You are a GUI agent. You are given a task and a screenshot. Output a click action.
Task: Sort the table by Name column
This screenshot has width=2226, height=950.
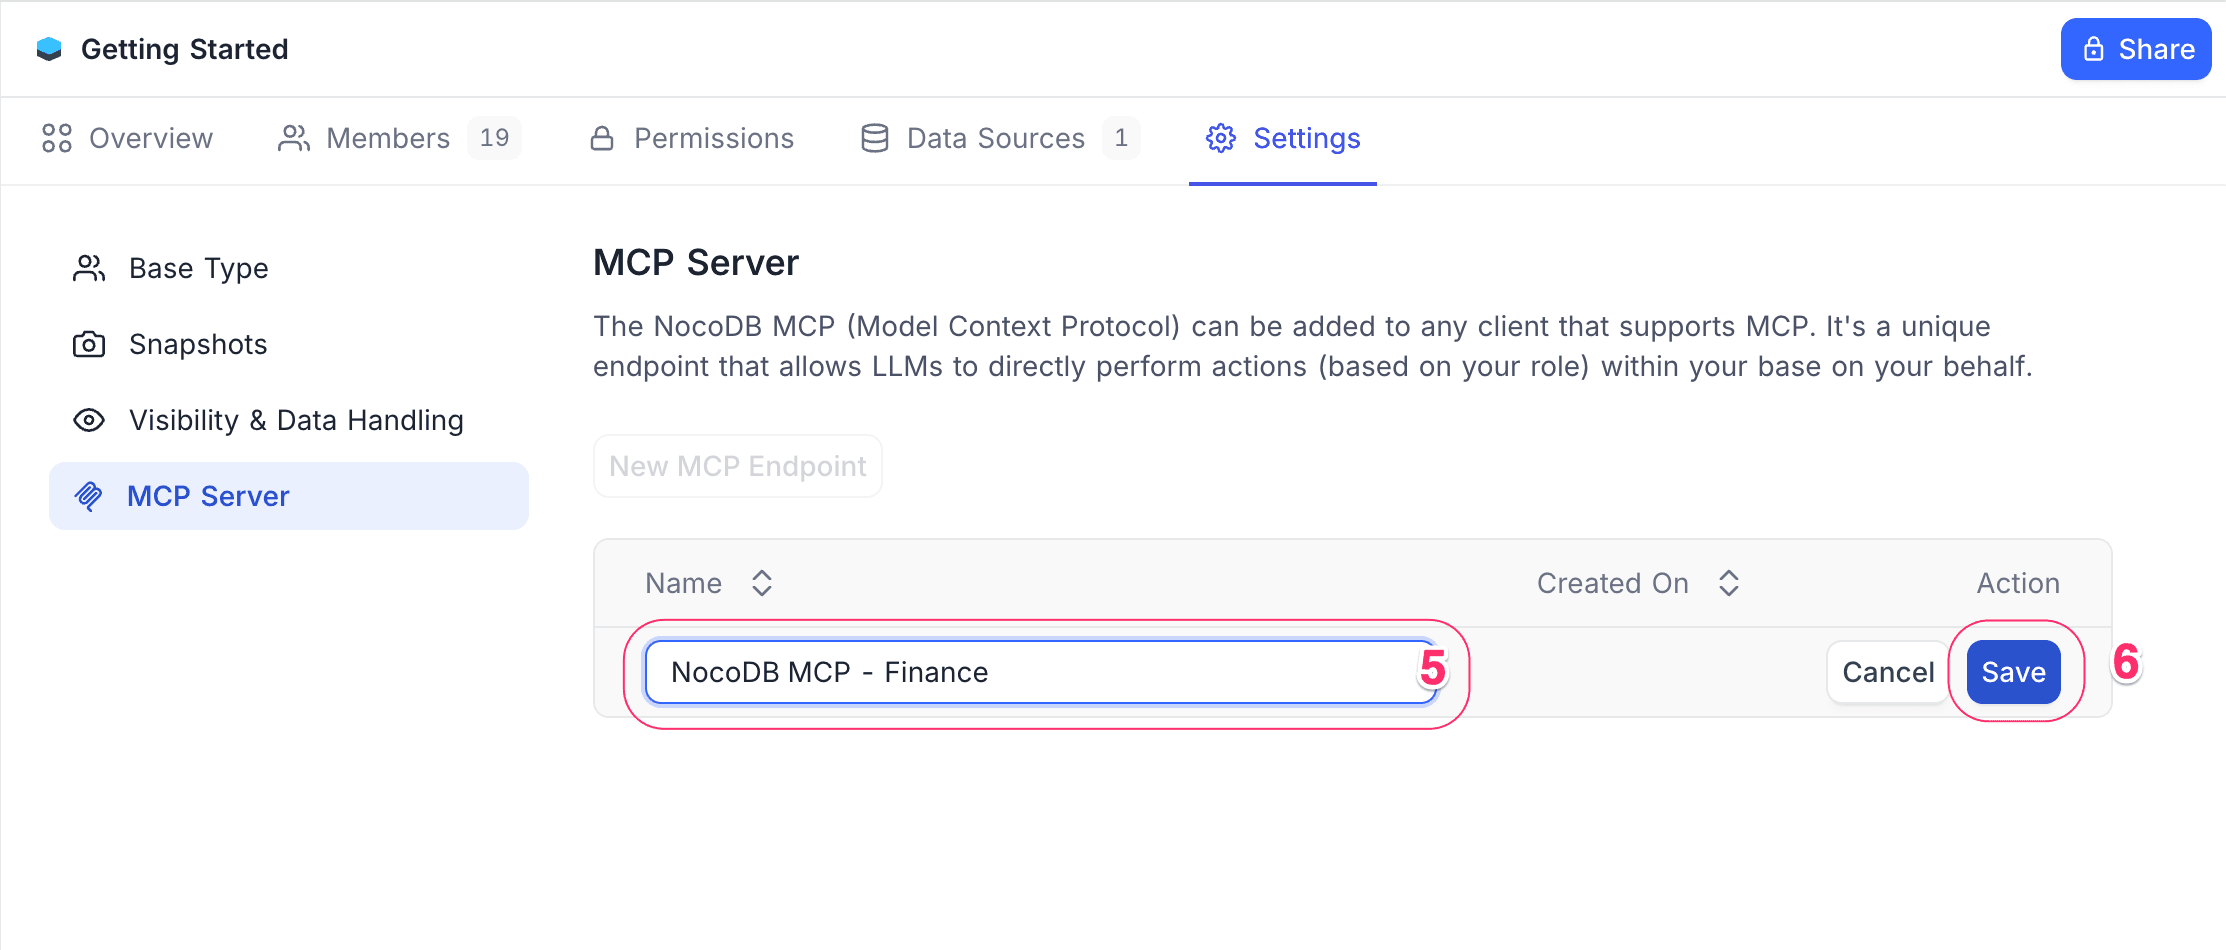click(761, 582)
